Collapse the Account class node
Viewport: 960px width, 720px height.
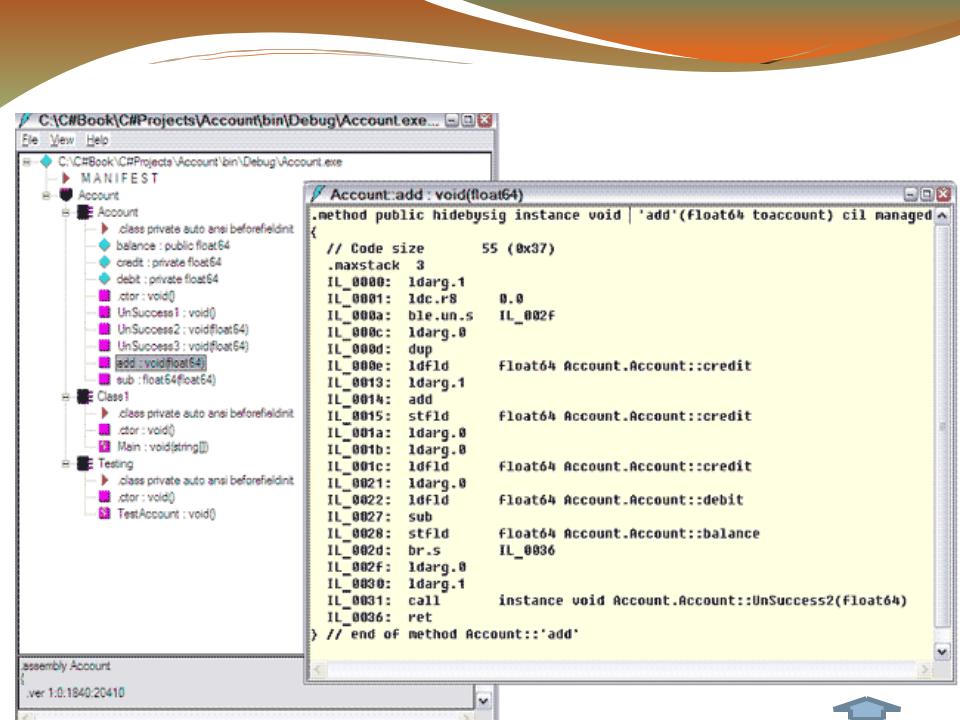click(x=66, y=212)
